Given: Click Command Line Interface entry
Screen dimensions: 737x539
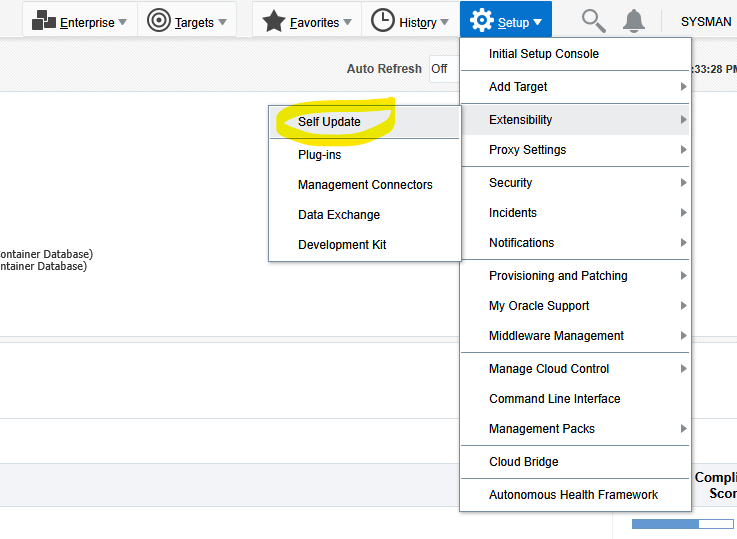Looking at the screenshot, I should pos(554,399).
